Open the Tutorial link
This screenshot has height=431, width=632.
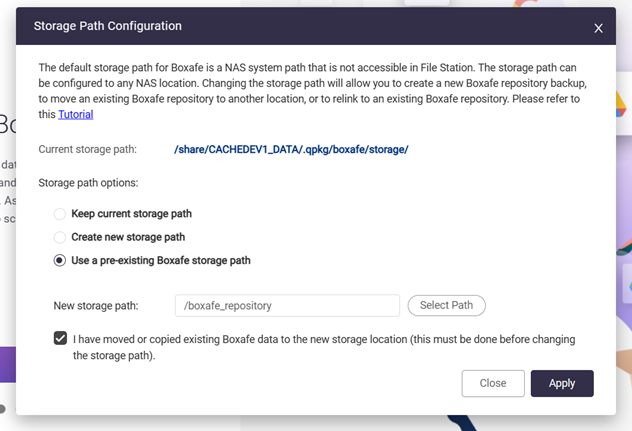click(75, 114)
